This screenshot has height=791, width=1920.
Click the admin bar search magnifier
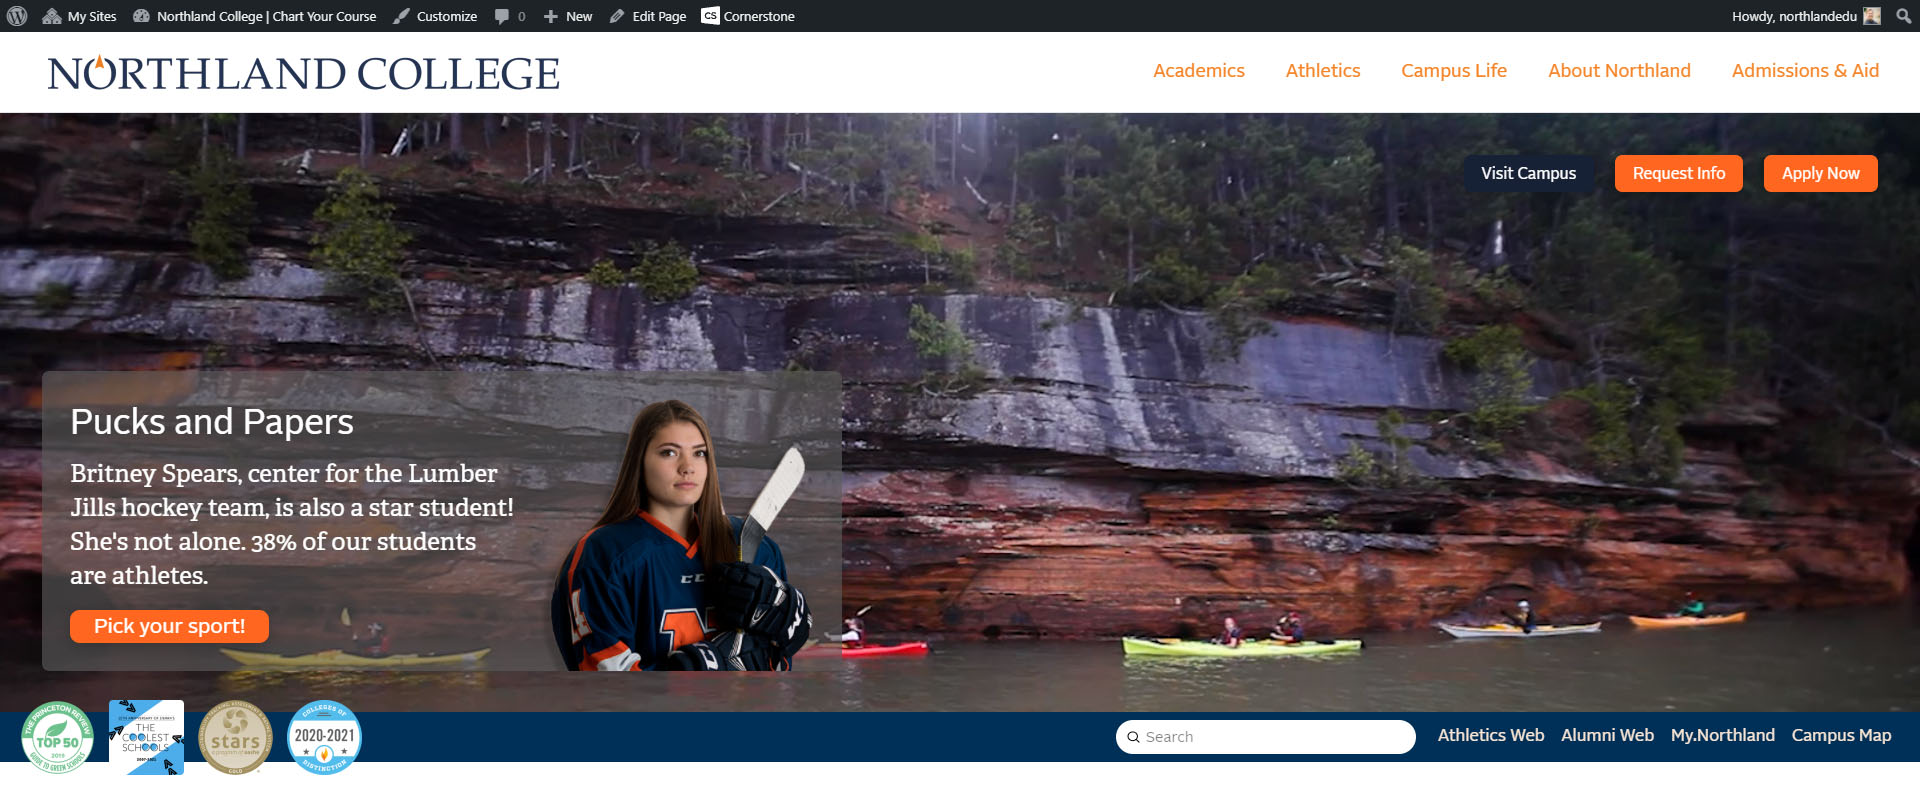coord(1903,16)
